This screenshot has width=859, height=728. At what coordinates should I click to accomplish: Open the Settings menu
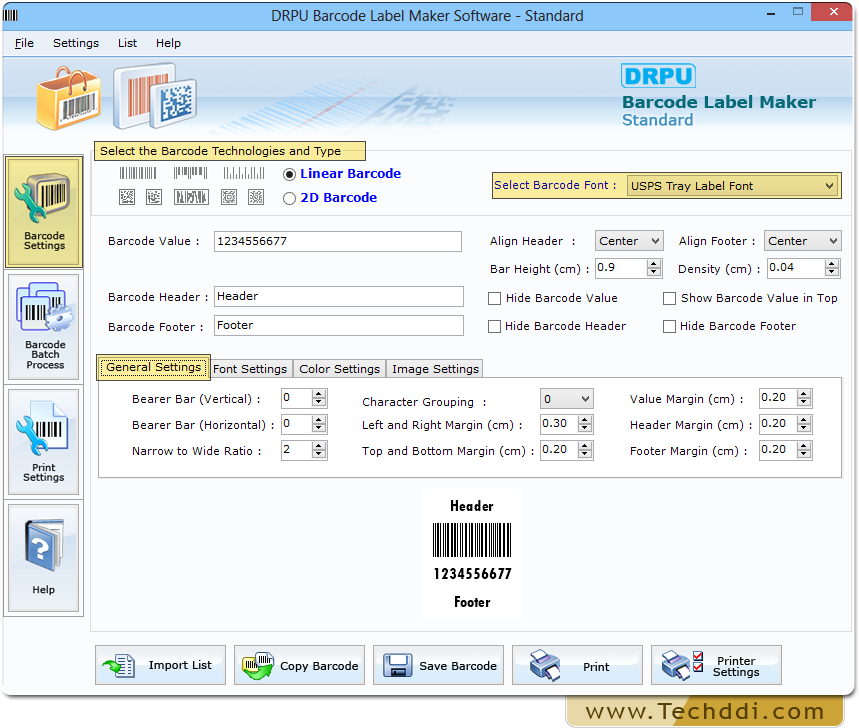click(x=76, y=43)
